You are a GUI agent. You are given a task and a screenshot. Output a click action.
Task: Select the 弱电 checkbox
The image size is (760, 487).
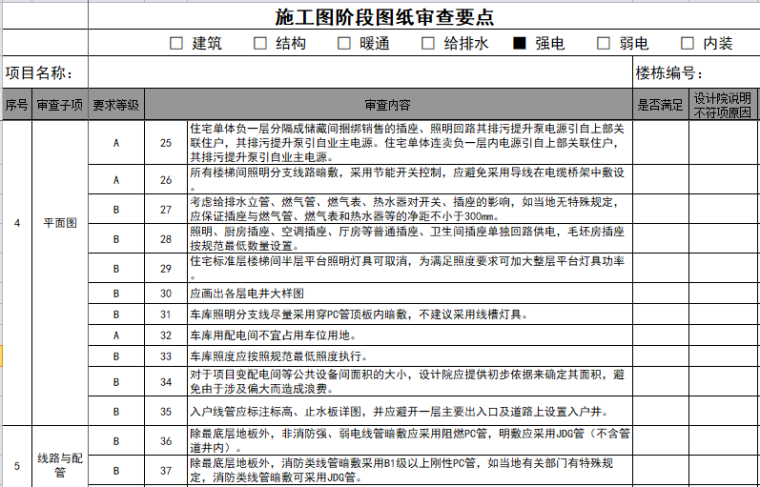(x=603, y=43)
